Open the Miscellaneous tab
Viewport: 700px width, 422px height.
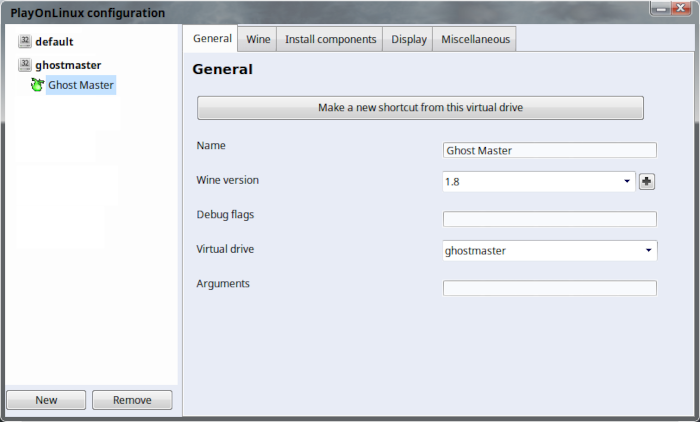pyautogui.click(x=475, y=39)
